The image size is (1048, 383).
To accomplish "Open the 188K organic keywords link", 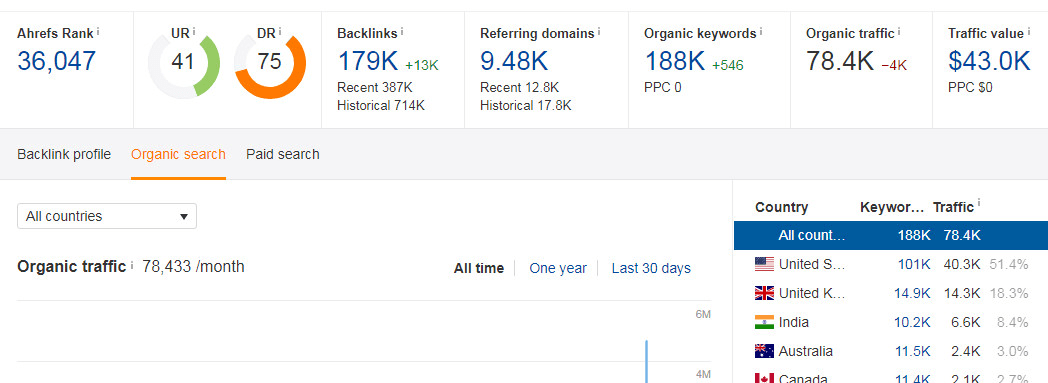I will [674, 61].
